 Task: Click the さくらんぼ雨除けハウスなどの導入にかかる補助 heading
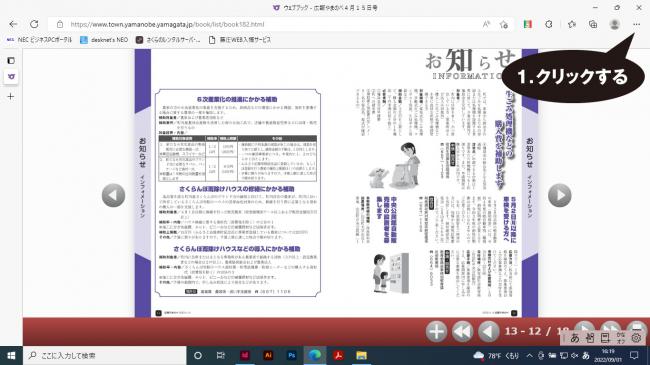pyautogui.click(x=237, y=248)
